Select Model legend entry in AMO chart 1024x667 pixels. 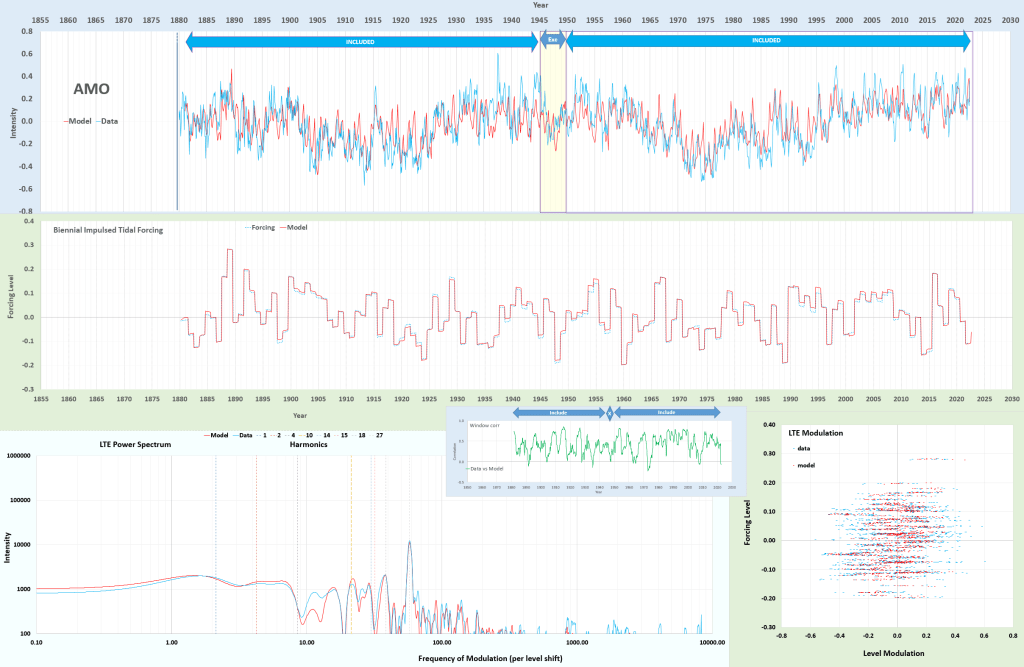tap(81, 122)
